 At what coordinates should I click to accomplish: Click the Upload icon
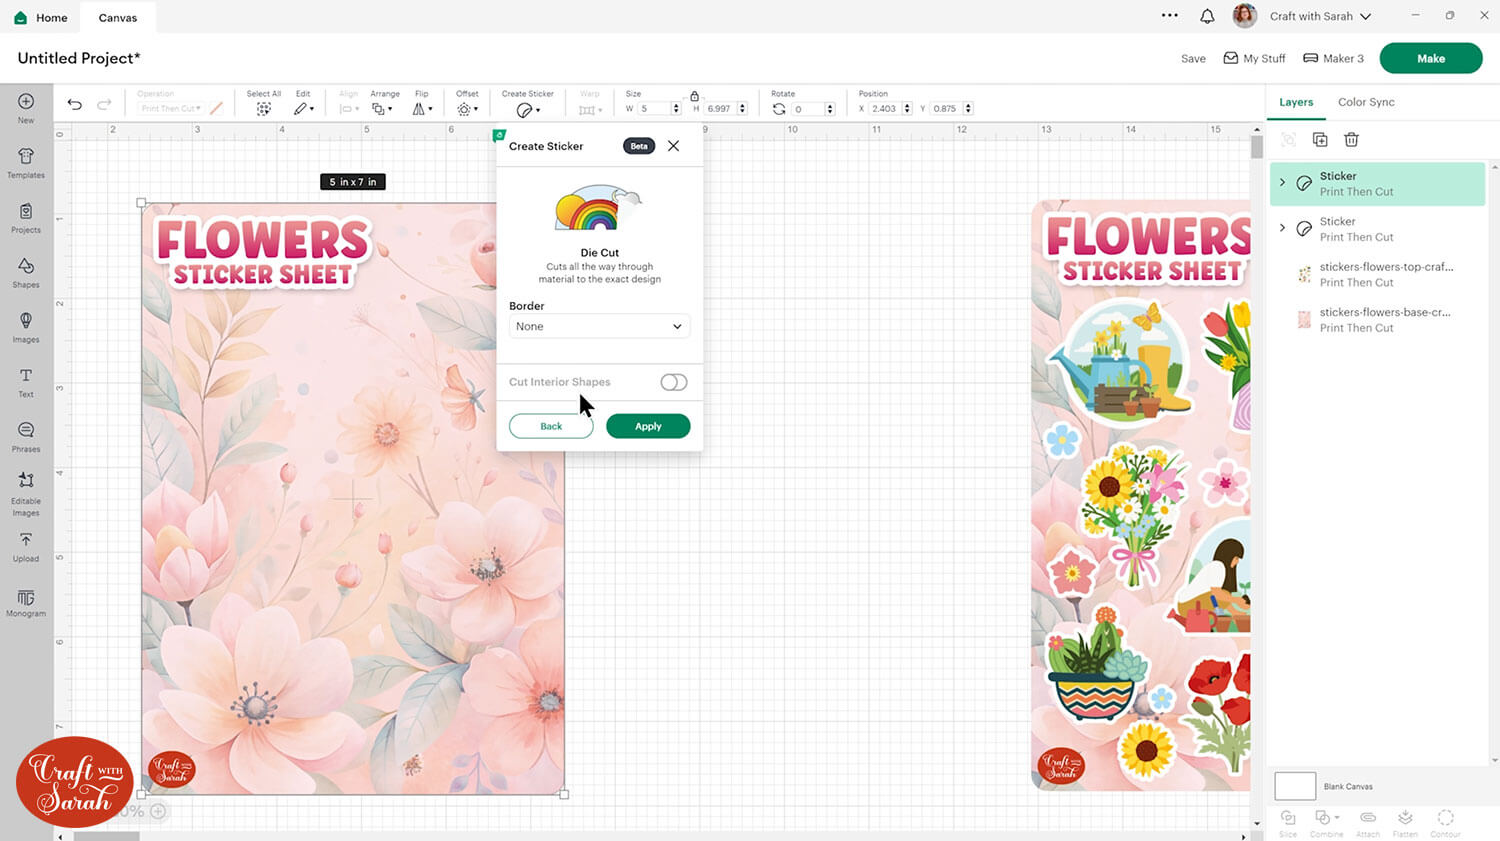click(x=26, y=545)
